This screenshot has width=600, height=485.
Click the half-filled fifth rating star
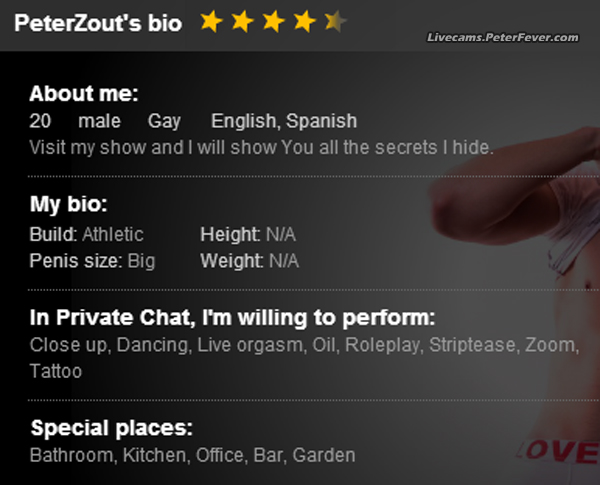[x=336, y=21]
